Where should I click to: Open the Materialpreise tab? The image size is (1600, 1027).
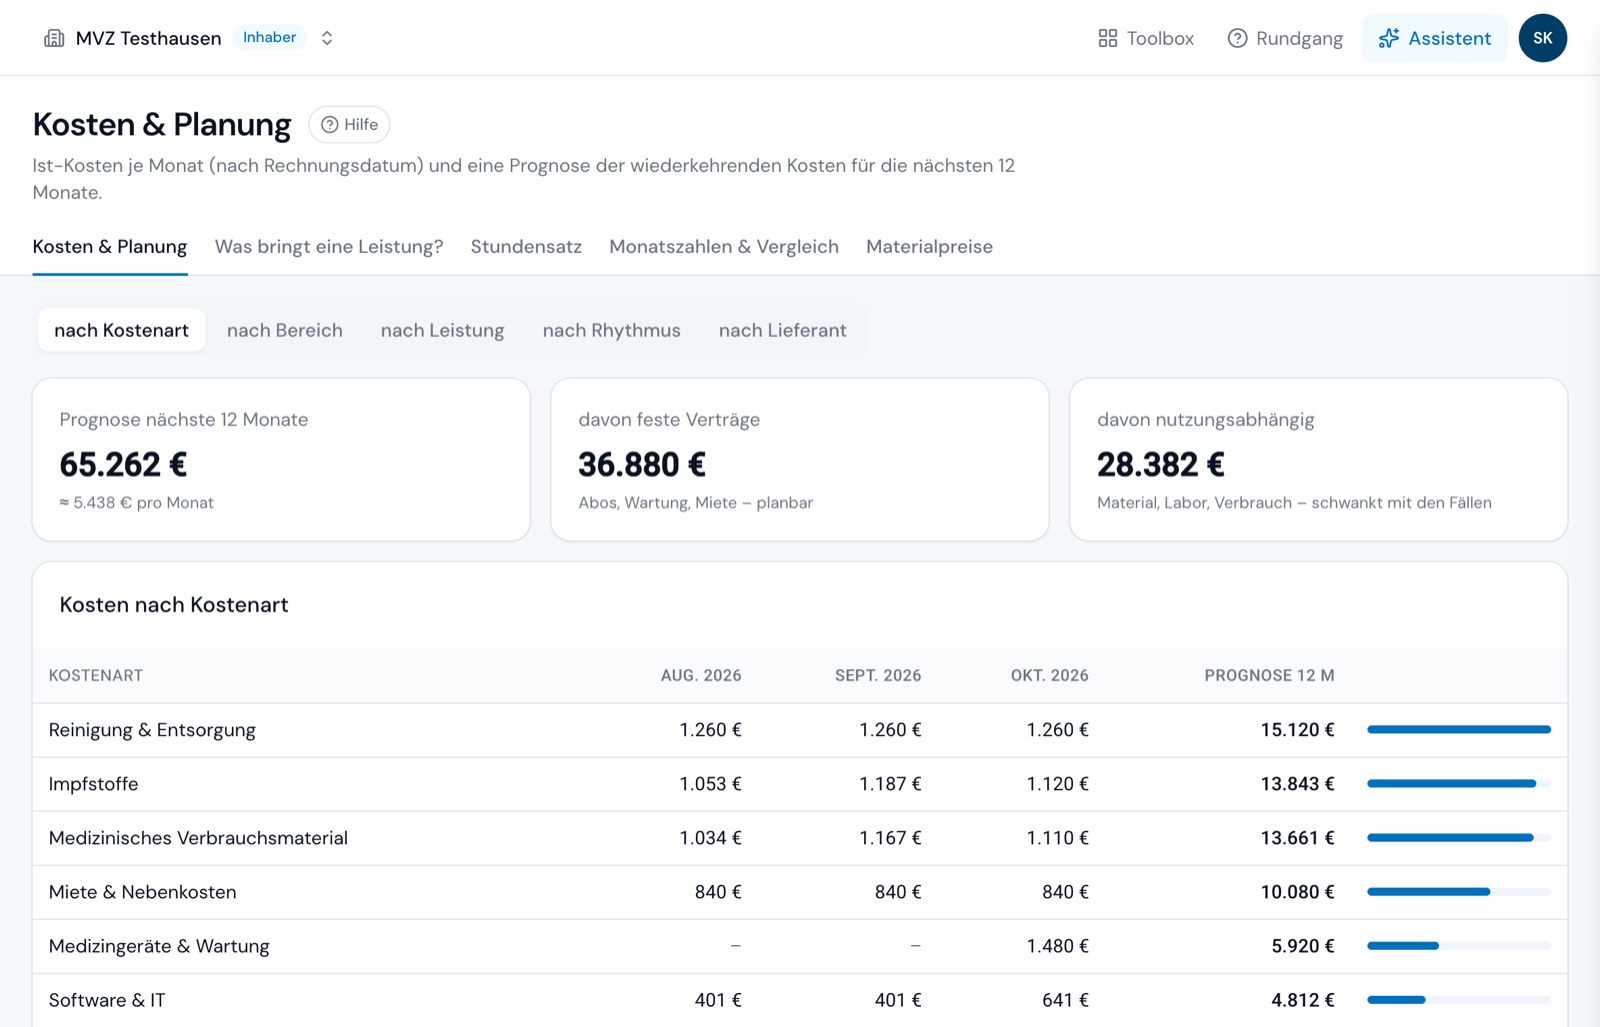pos(929,247)
